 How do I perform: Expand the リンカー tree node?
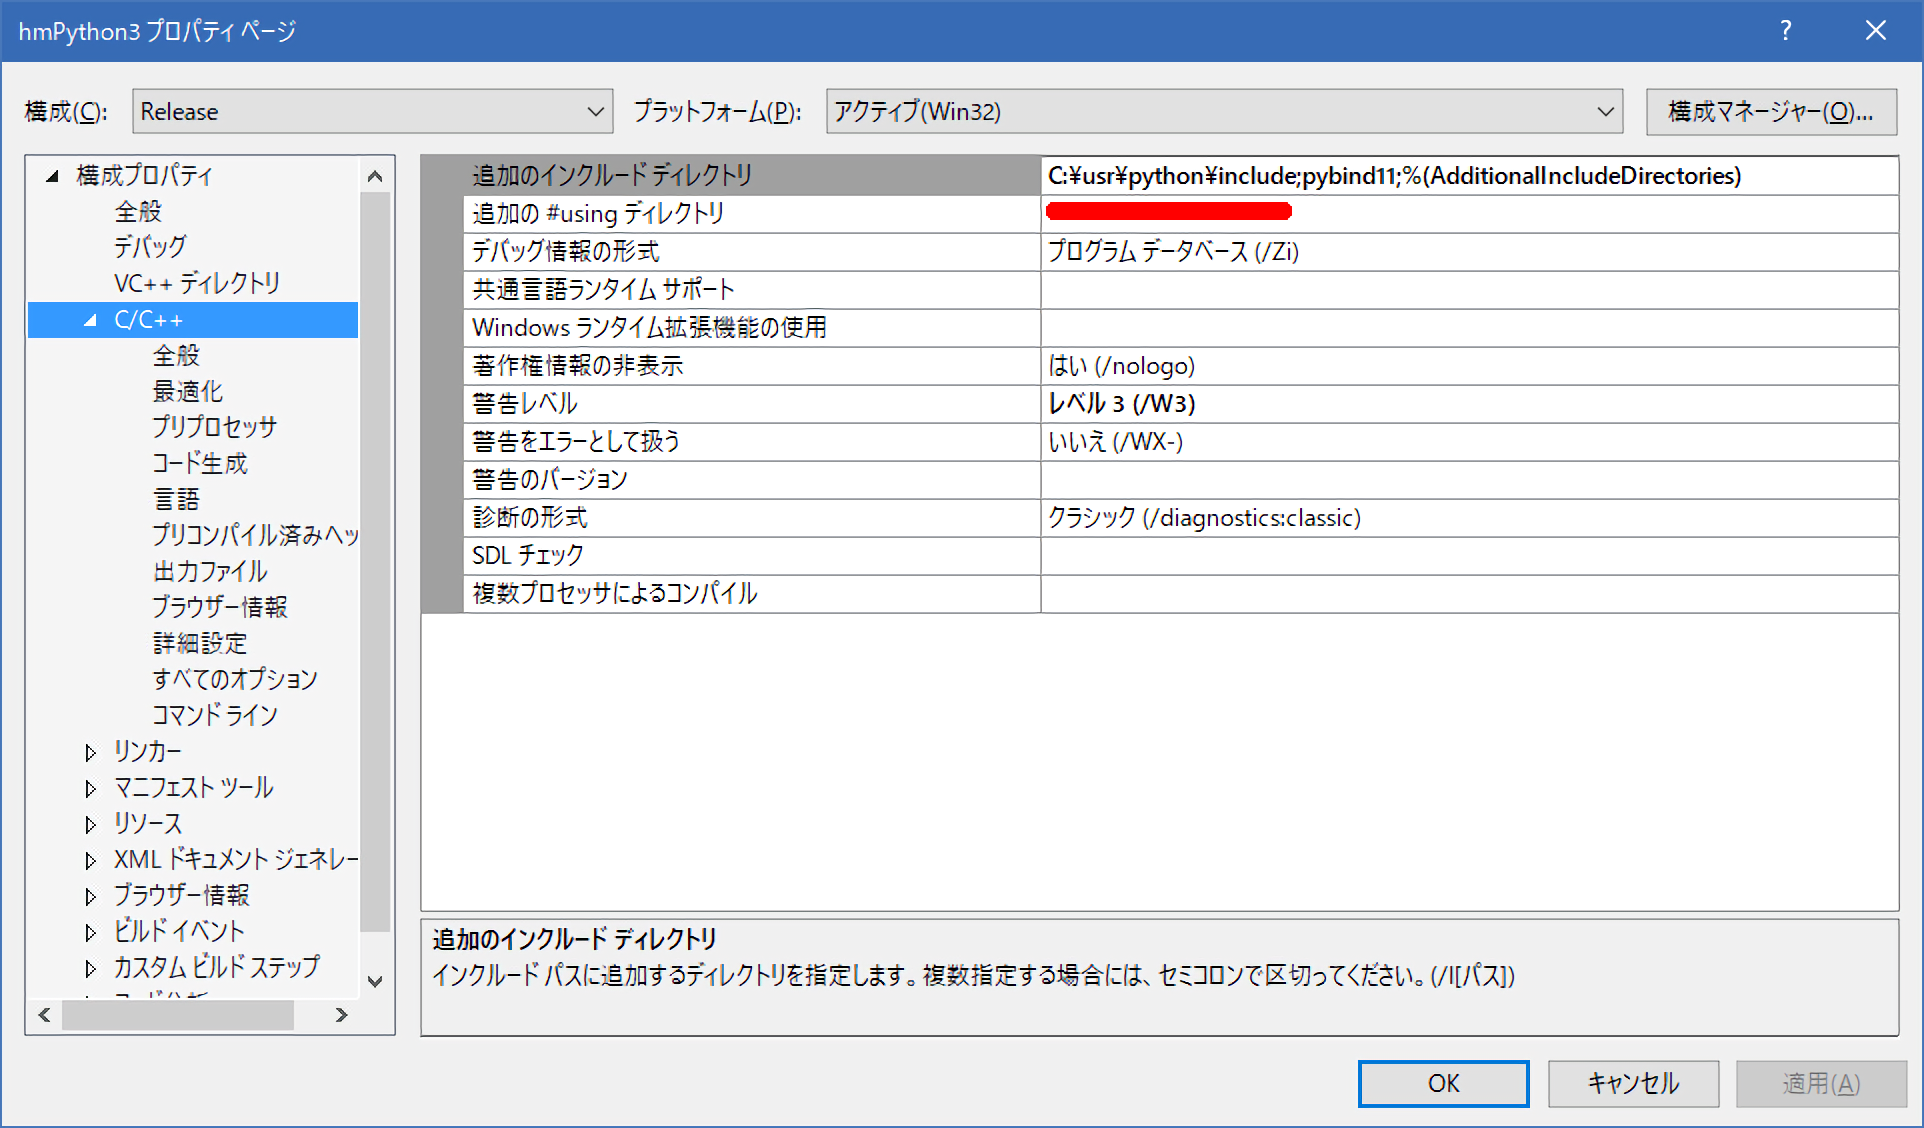pyautogui.click(x=91, y=752)
